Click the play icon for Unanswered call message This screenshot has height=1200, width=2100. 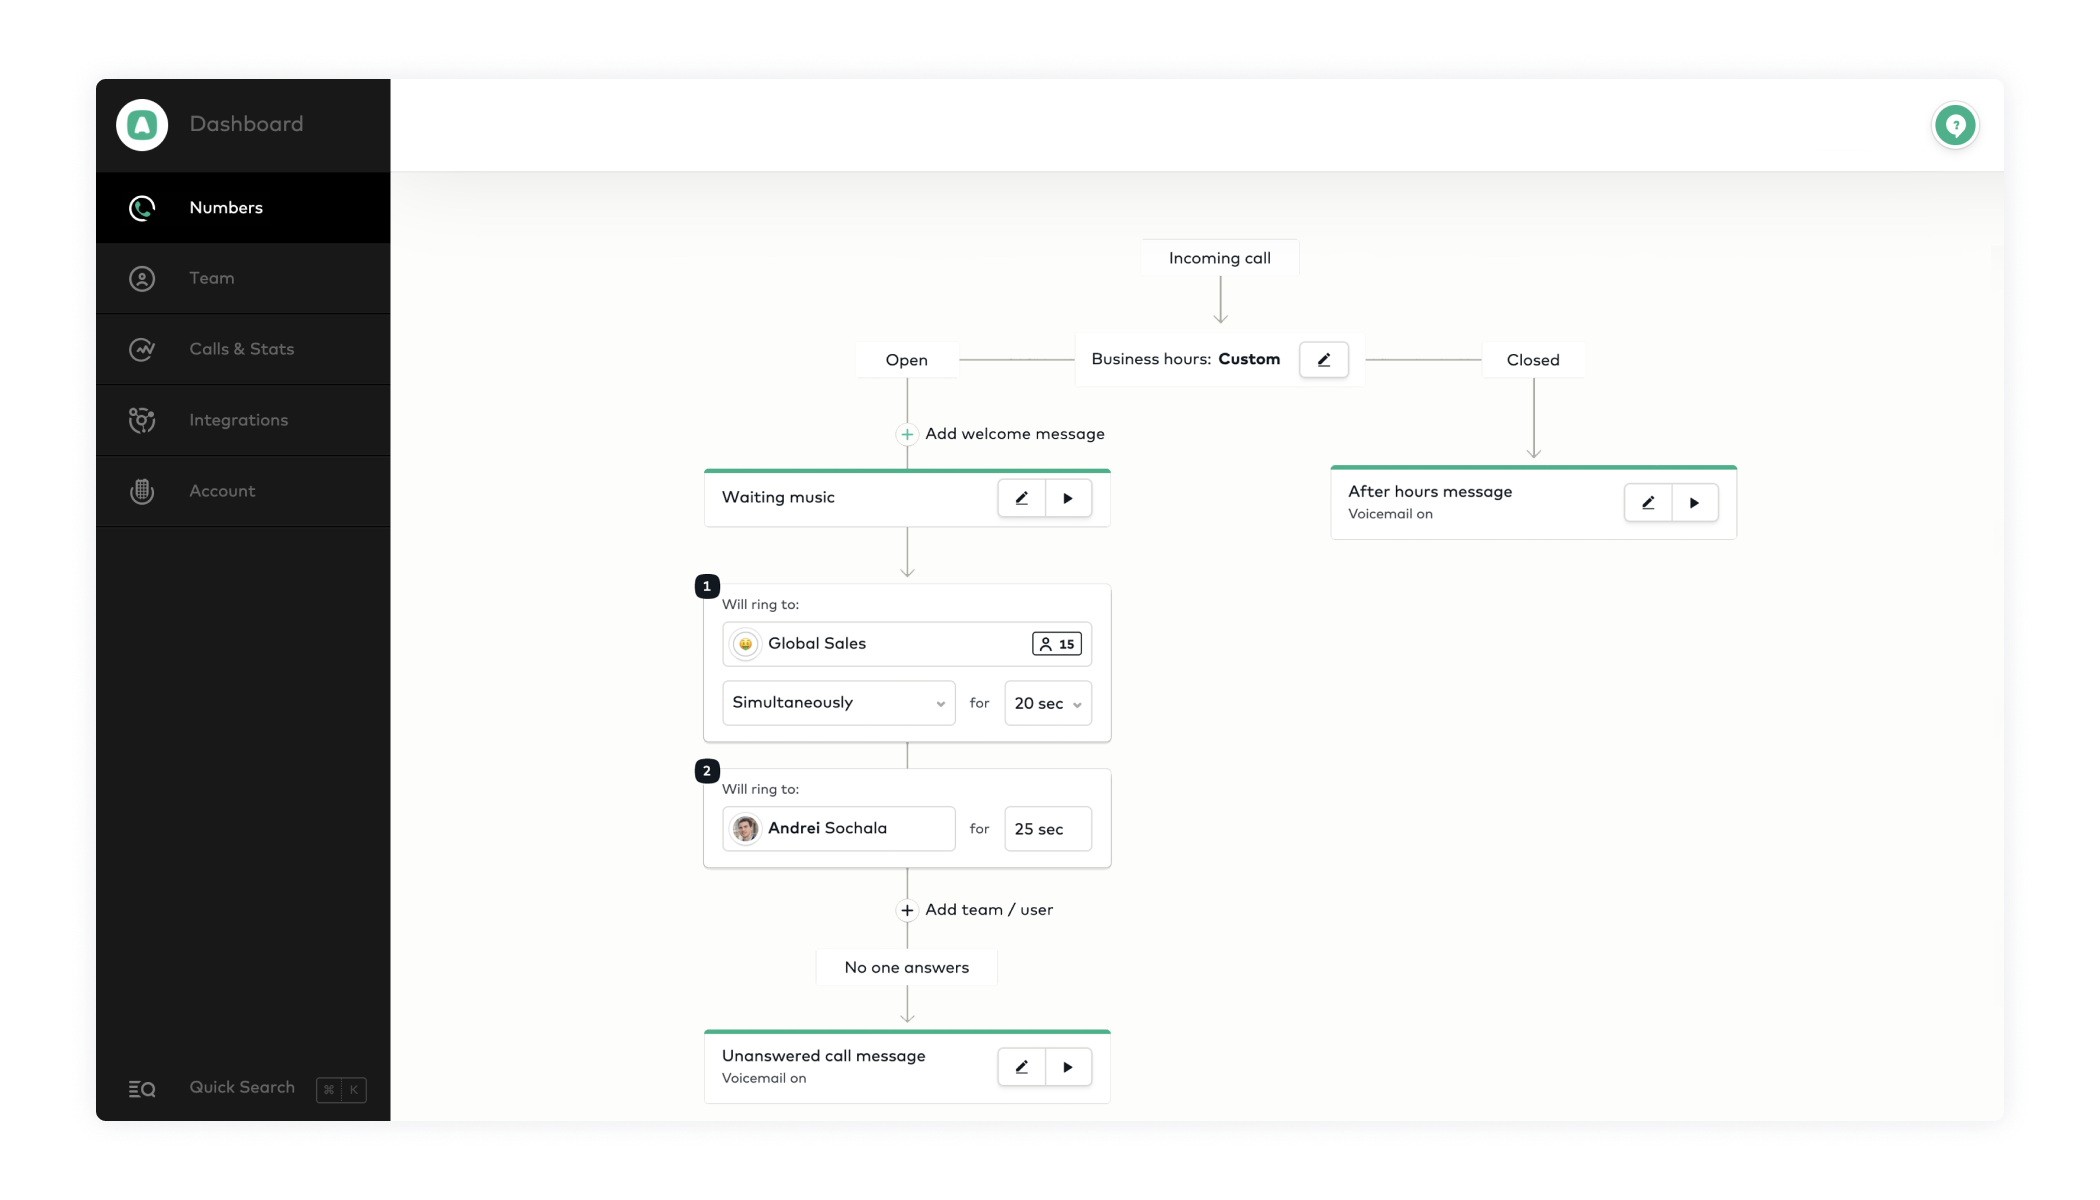1067,1066
